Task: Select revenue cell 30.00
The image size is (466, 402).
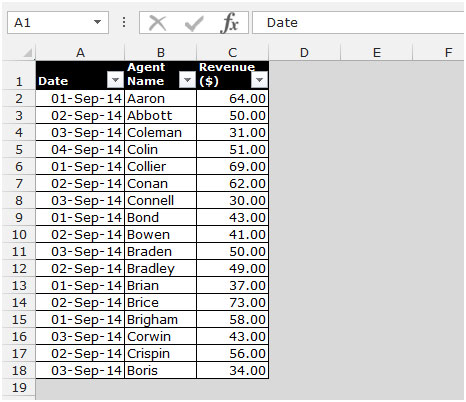Action: [233, 200]
